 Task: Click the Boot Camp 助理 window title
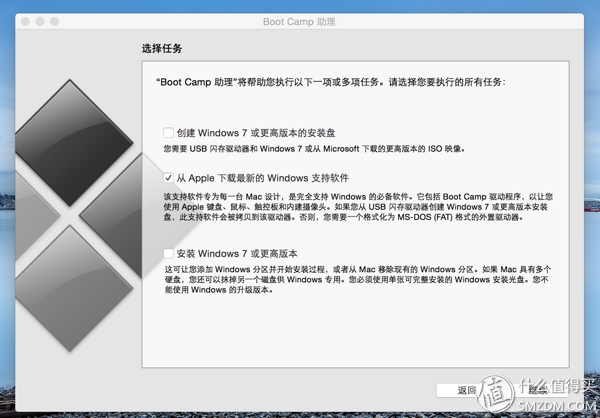tap(299, 22)
